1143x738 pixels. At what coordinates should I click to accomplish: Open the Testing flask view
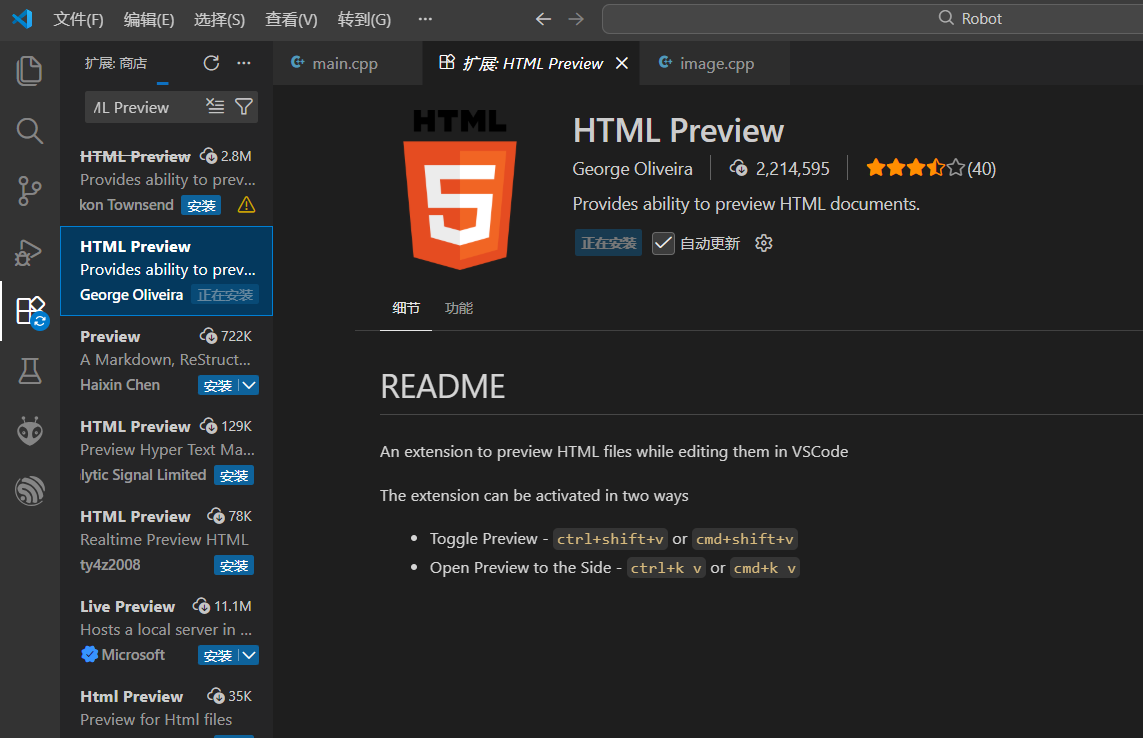[30, 371]
